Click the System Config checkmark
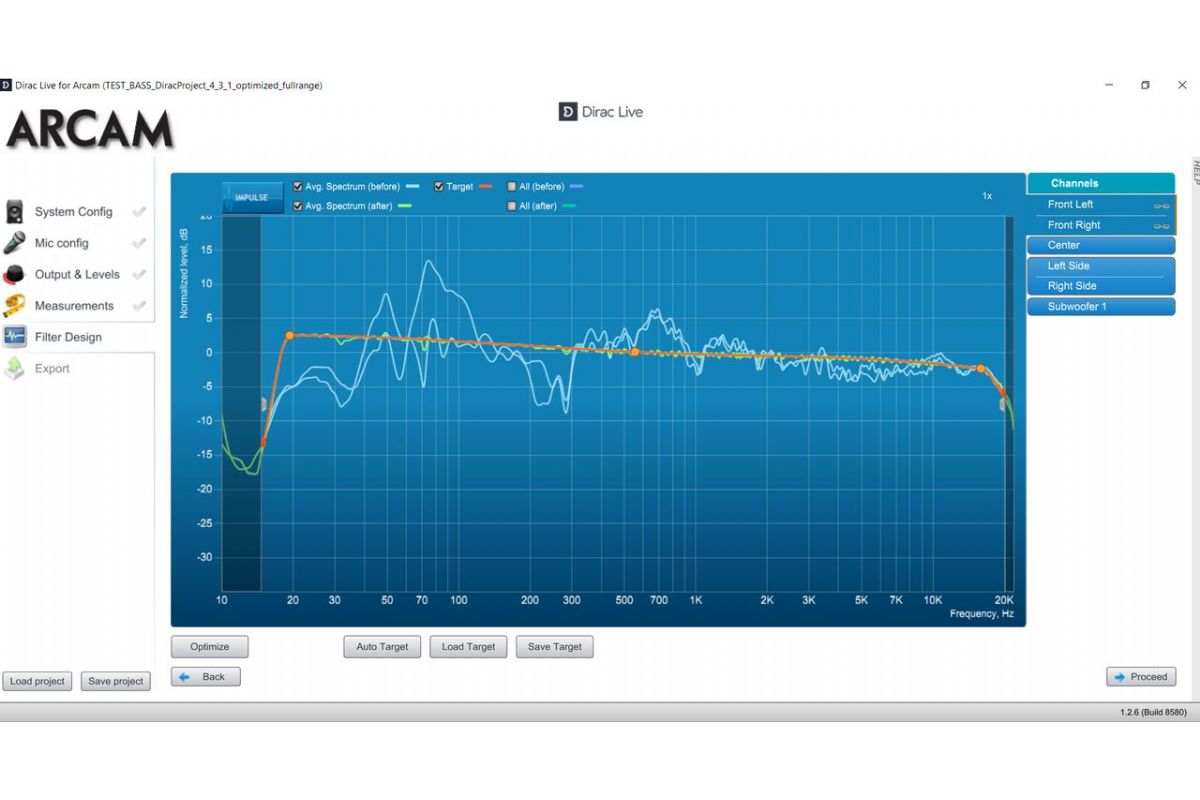The image size is (1200, 800). (x=139, y=212)
